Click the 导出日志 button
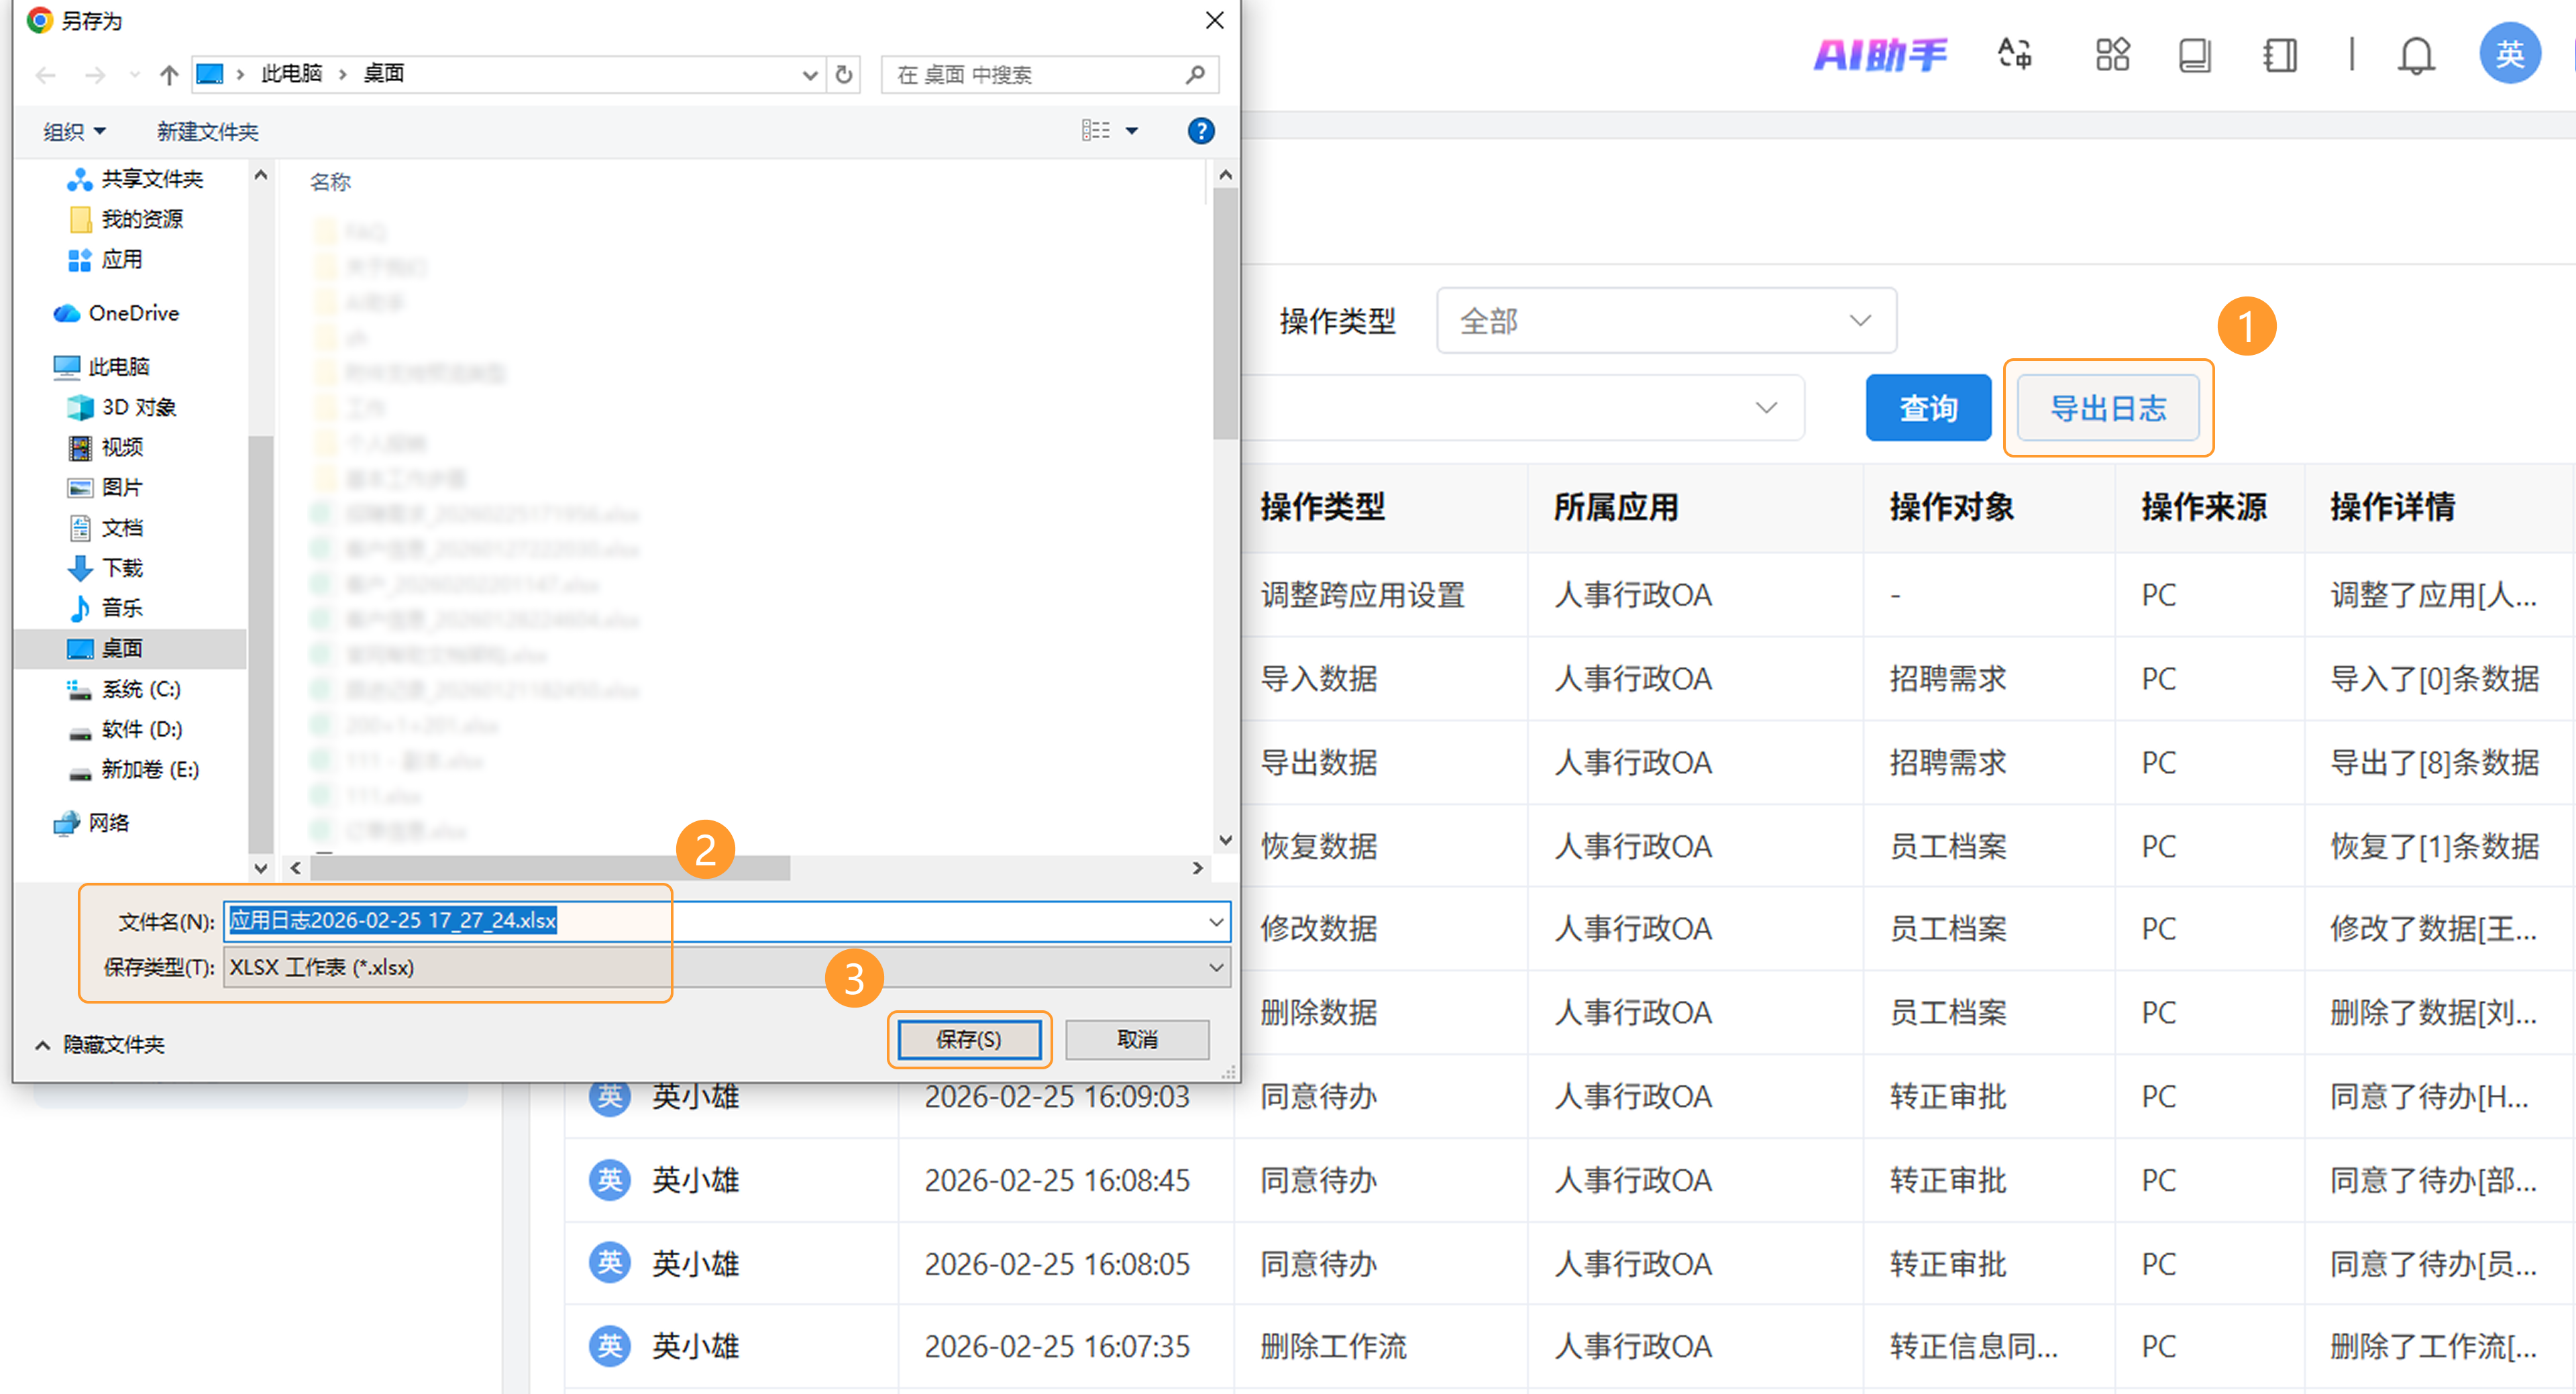The height and width of the screenshot is (1394, 2576). (2107, 408)
